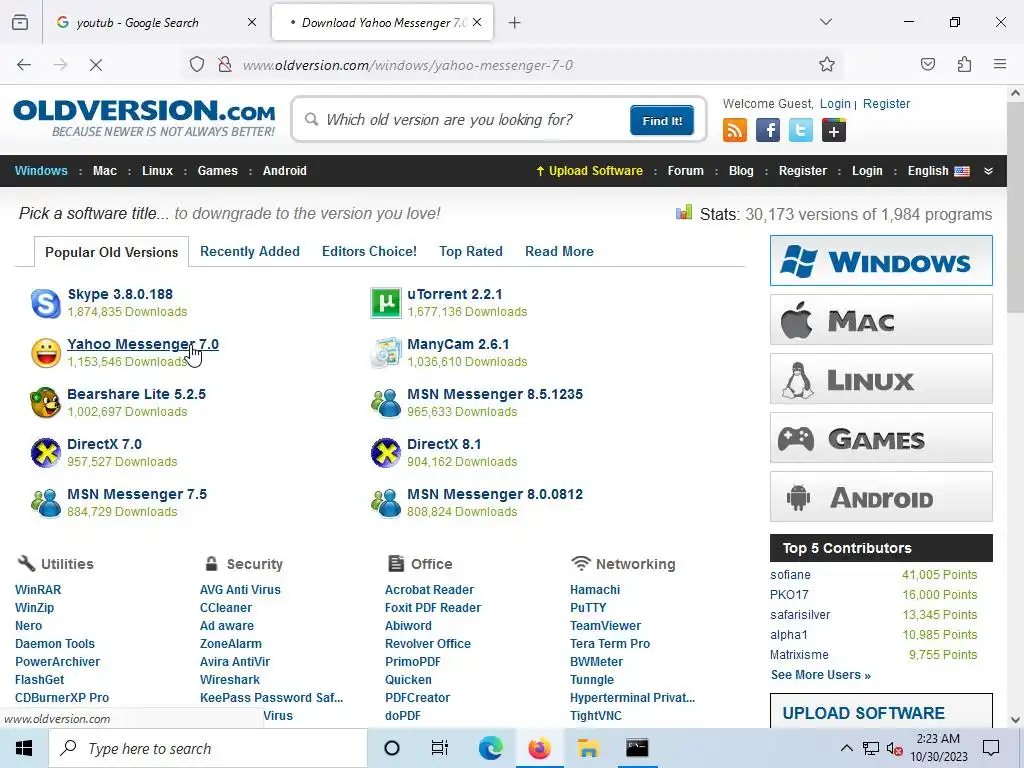Select the Read More tab
1024x768 pixels.
click(559, 251)
